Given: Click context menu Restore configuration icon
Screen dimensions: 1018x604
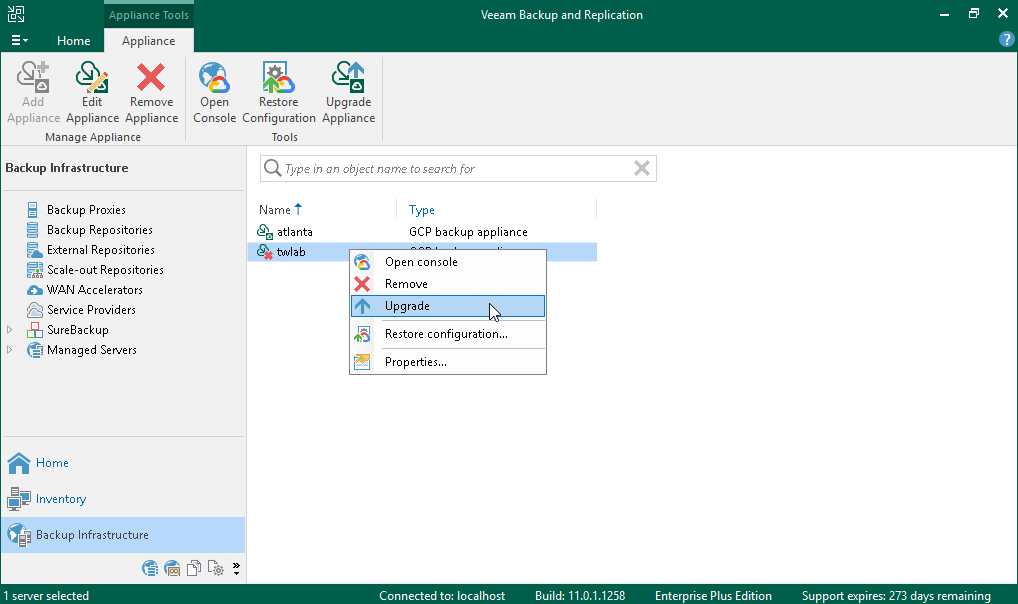Looking at the screenshot, I should [x=362, y=334].
